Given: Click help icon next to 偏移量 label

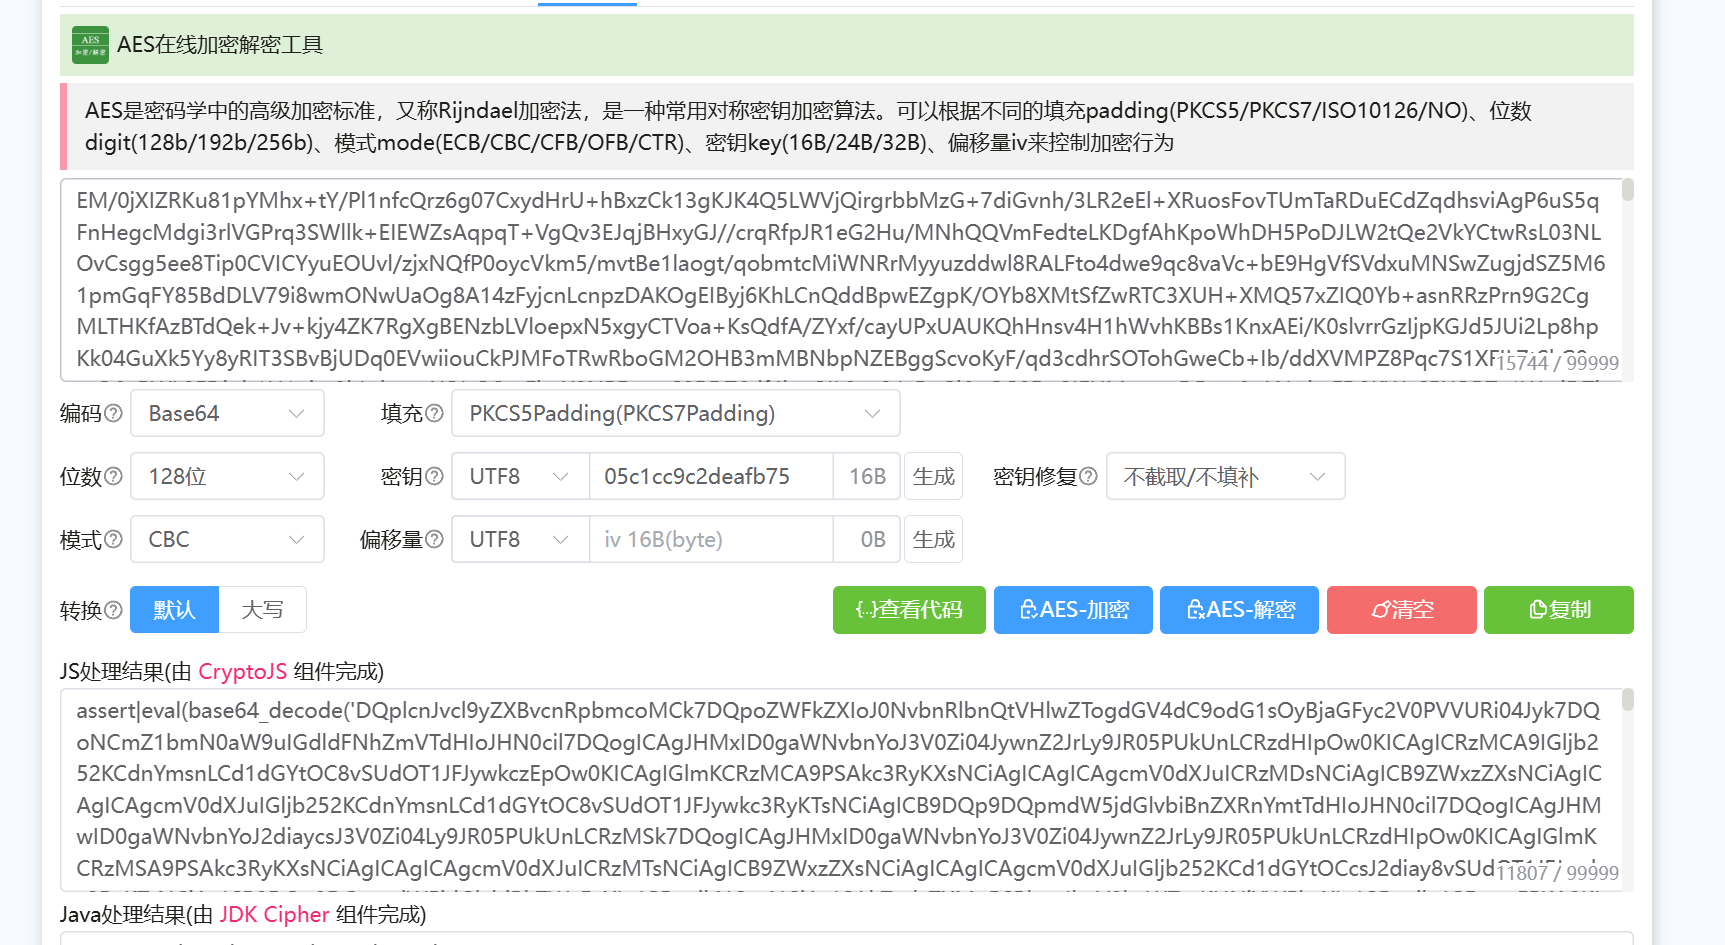Looking at the screenshot, I should coord(434,539).
